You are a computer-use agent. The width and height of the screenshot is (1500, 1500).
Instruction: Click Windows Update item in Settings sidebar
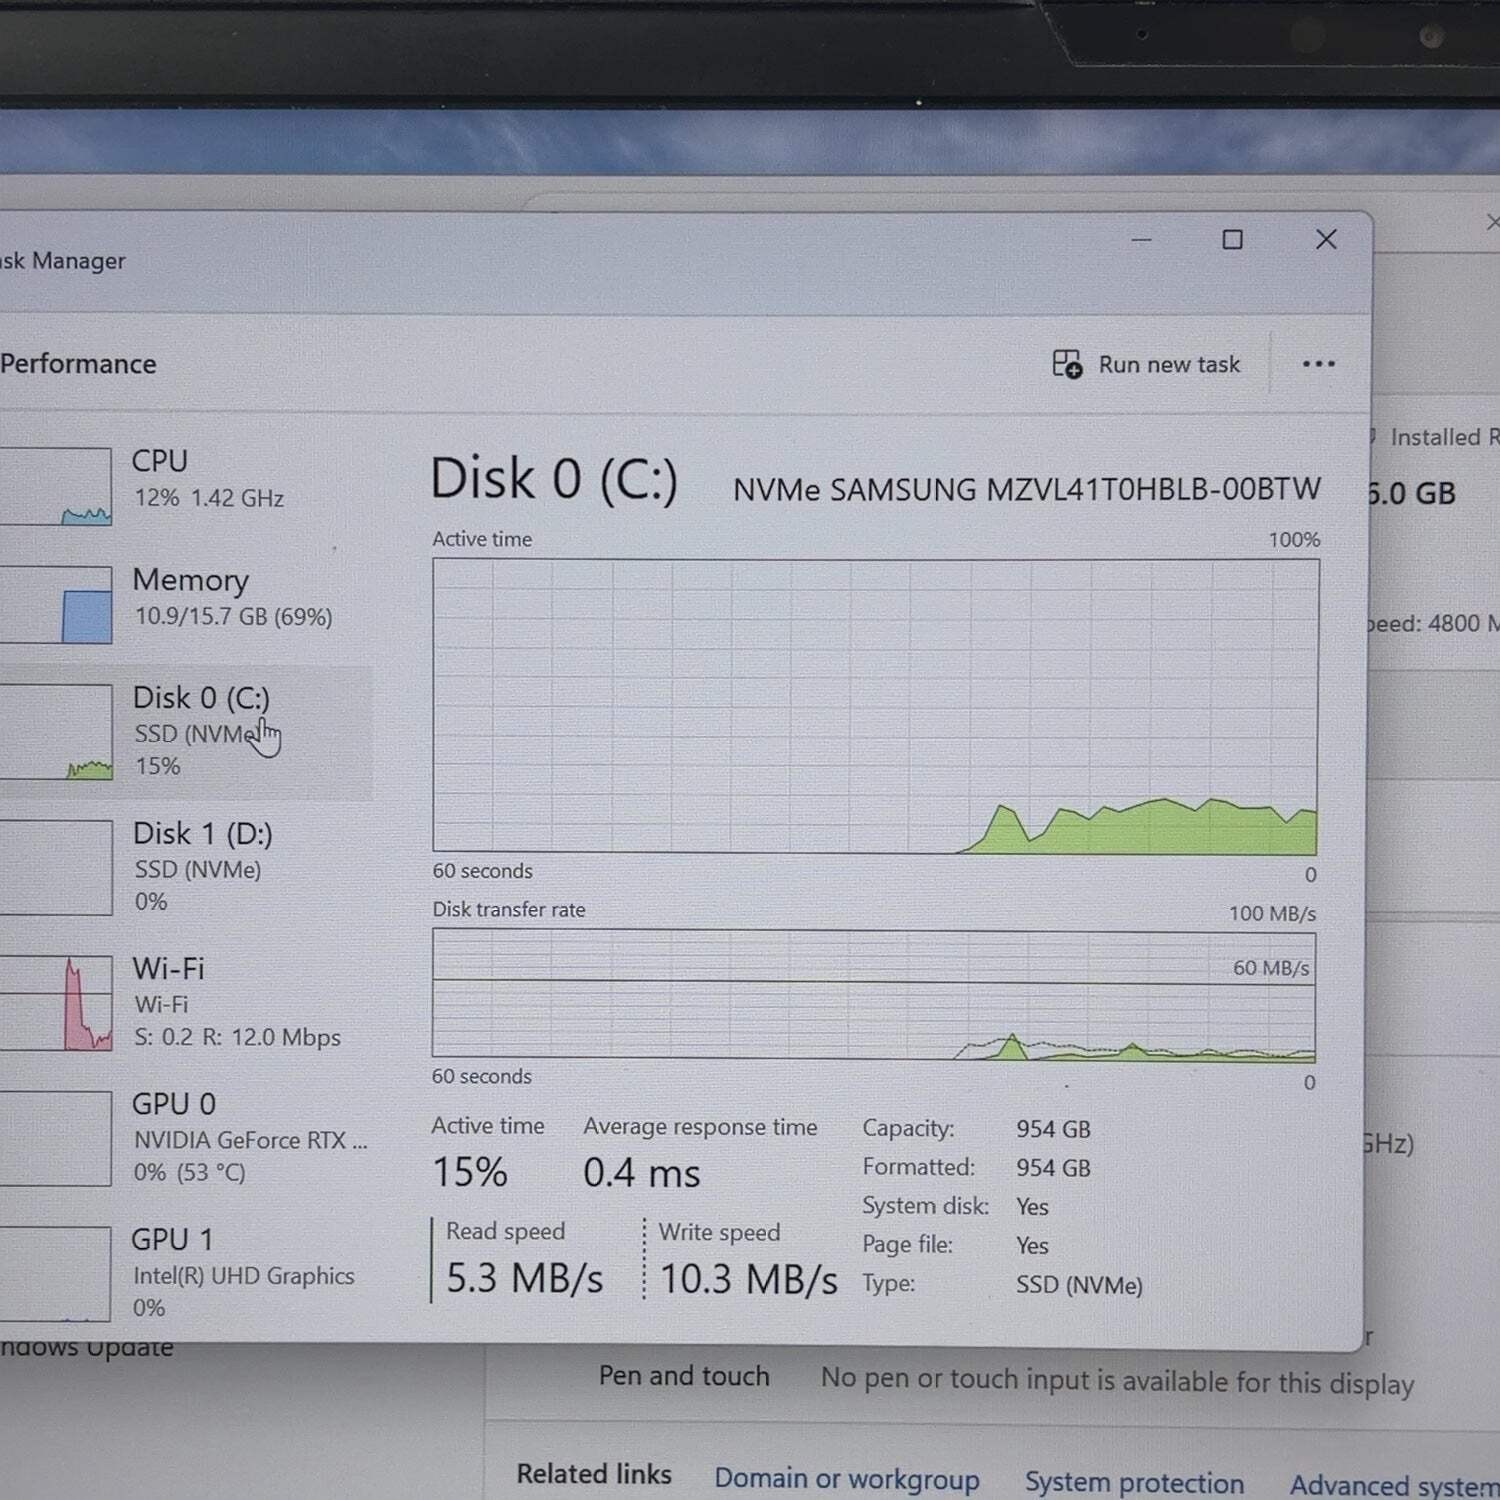pyautogui.click(x=86, y=1347)
